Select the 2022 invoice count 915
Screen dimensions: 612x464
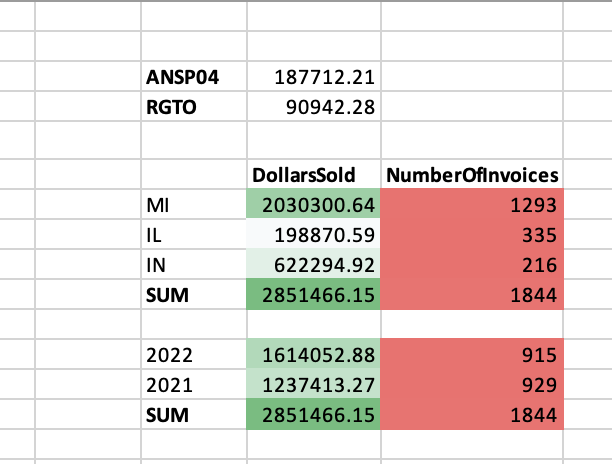(472, 355)
